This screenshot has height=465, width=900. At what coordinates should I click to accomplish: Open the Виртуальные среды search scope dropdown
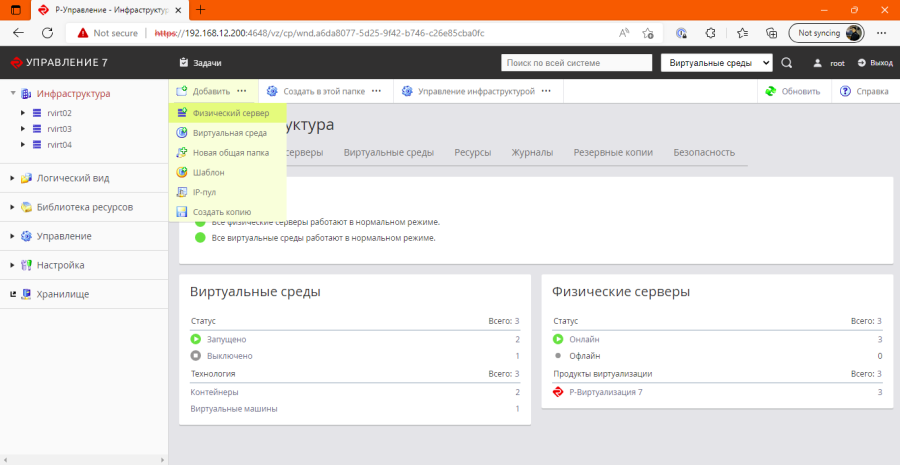coord(717,63)
